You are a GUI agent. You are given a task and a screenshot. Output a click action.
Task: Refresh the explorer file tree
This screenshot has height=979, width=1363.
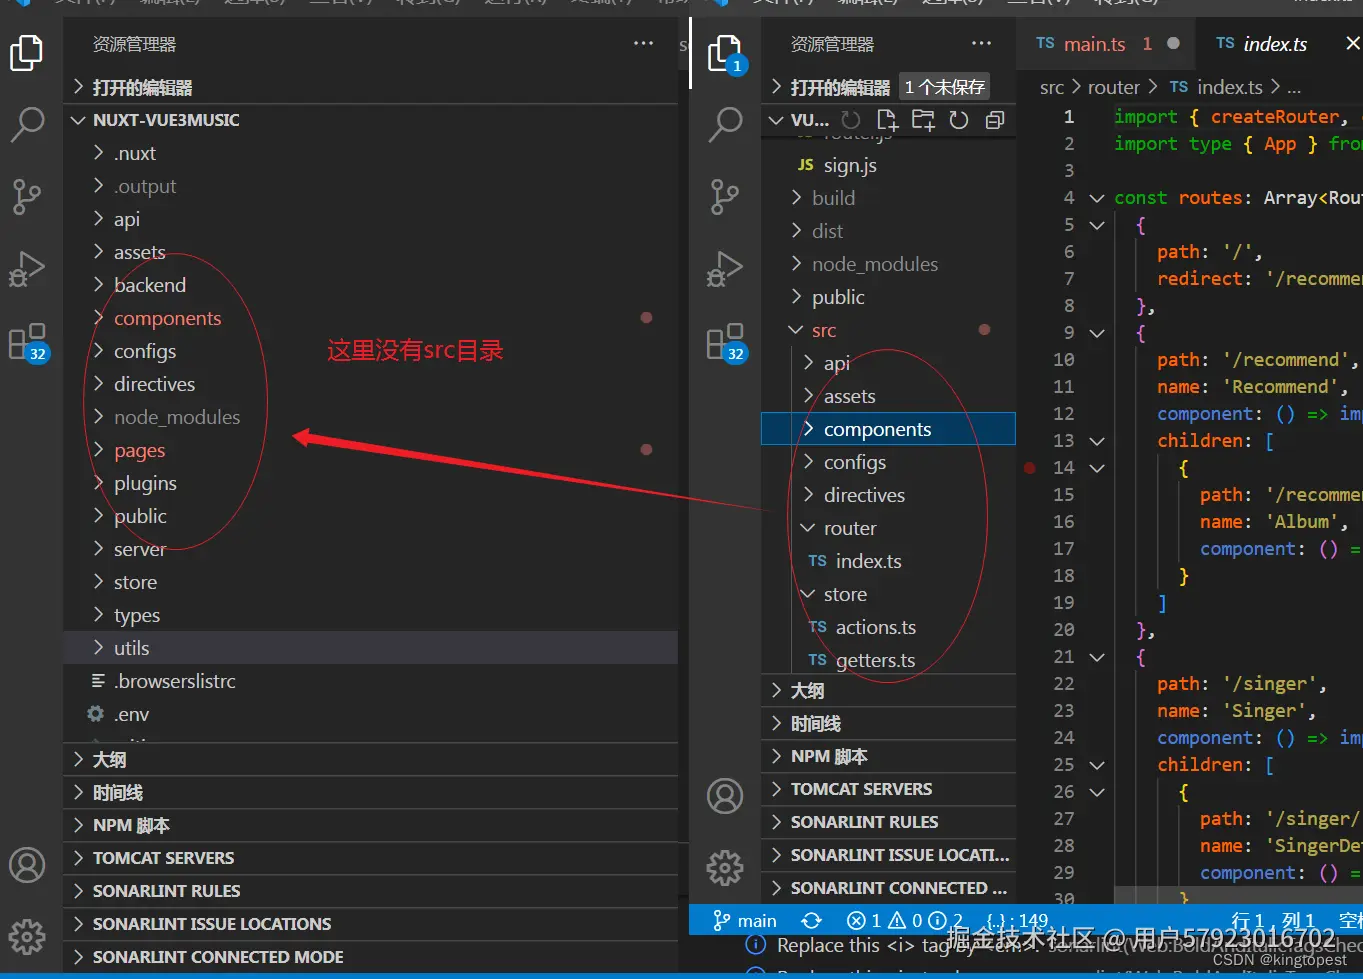pos(959,120)
